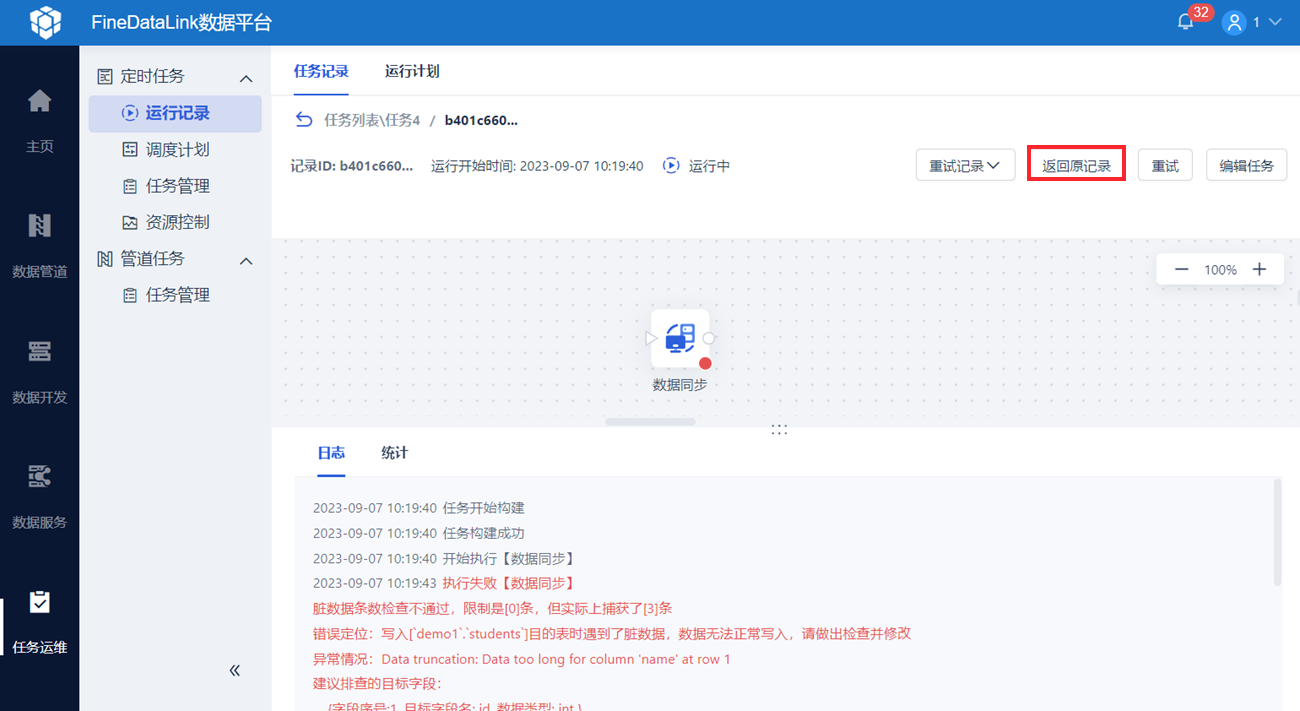Zoom out the canvas with minus

tap(1181, 269)
